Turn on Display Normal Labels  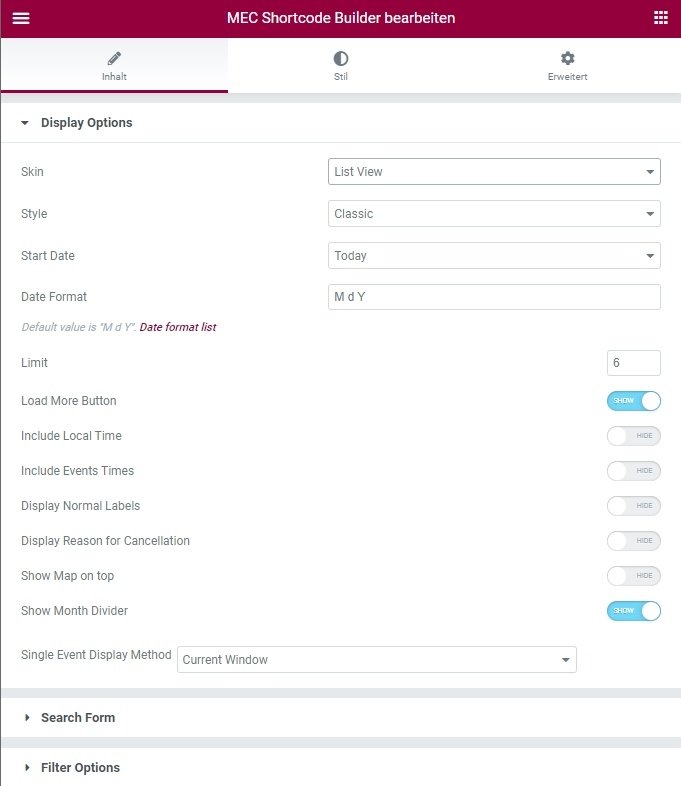point(634,506)
